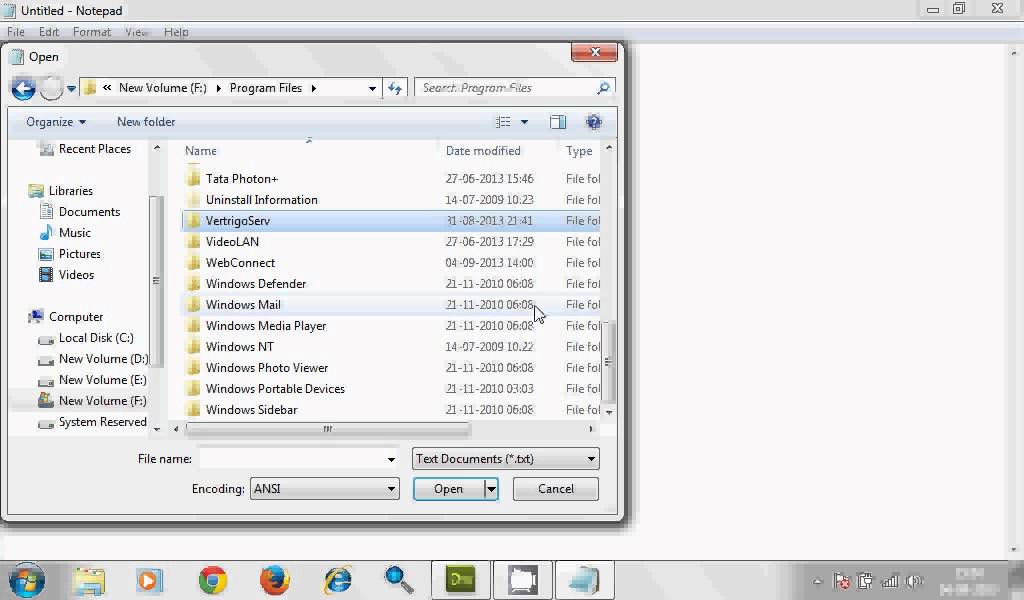Open Notepad's Edit menu
Image resolution: width=1024 pixels, height=600 pixels.
(48, 31)
